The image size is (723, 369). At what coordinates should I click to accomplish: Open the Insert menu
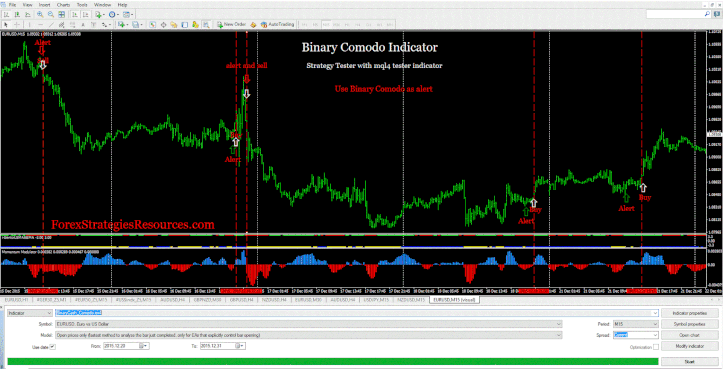click(45, 5)
